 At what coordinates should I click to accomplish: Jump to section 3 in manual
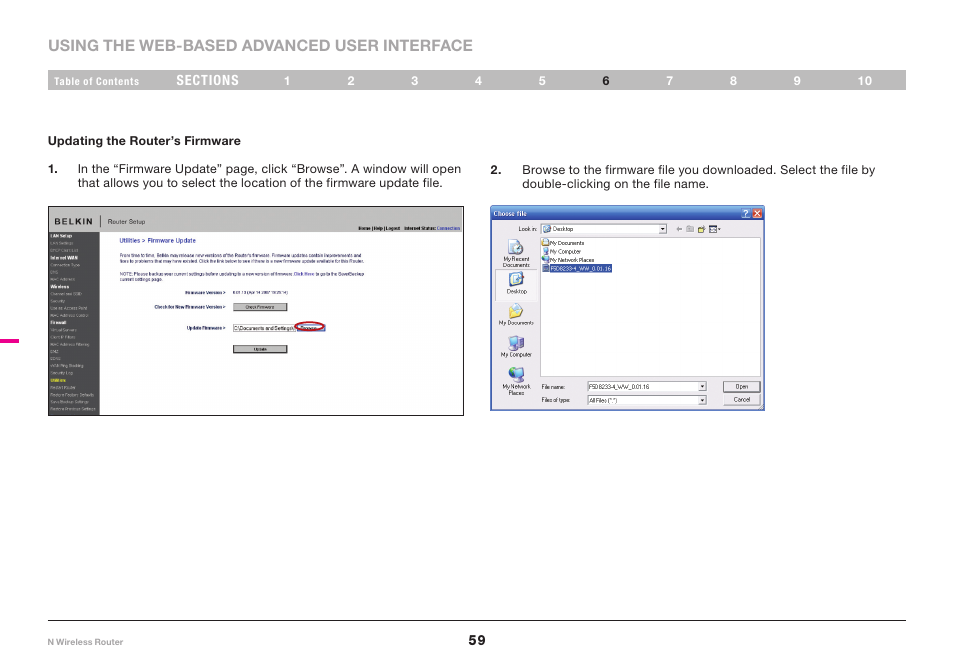pyautogui.click(x=414, y=81)
